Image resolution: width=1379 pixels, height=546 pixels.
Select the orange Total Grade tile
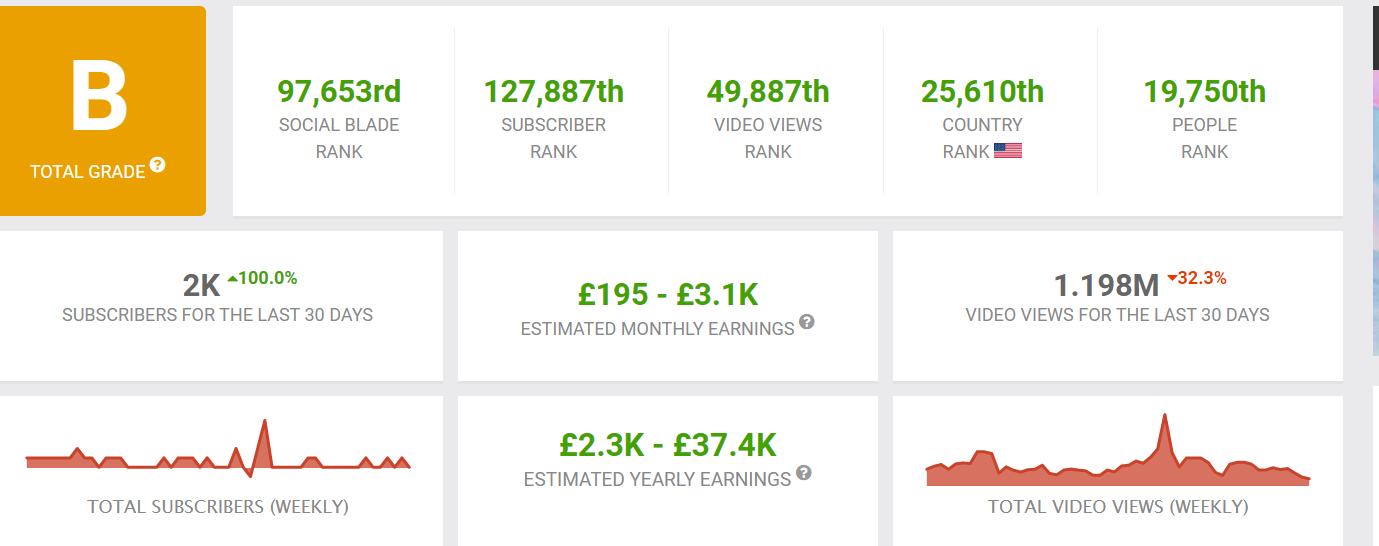102,111
